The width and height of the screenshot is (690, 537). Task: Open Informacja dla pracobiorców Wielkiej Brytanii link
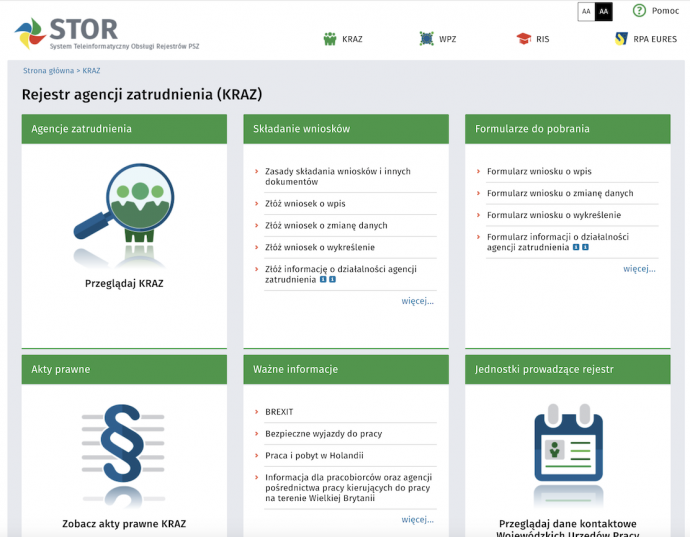point(349,488)
